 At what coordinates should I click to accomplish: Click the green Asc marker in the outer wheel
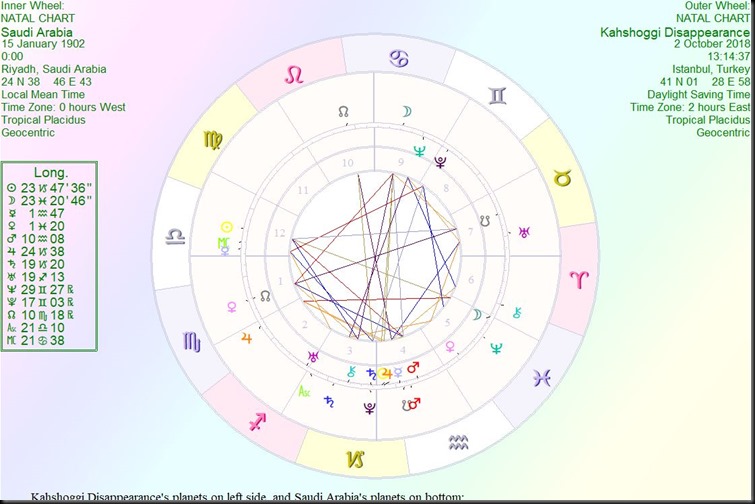(x=304, y=391)
